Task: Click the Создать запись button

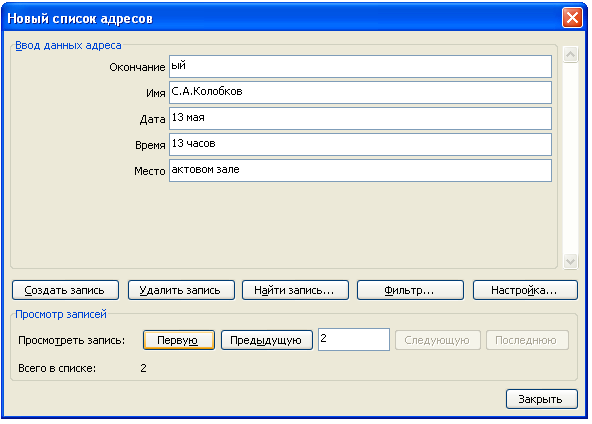Action: [x=65, y=290]
